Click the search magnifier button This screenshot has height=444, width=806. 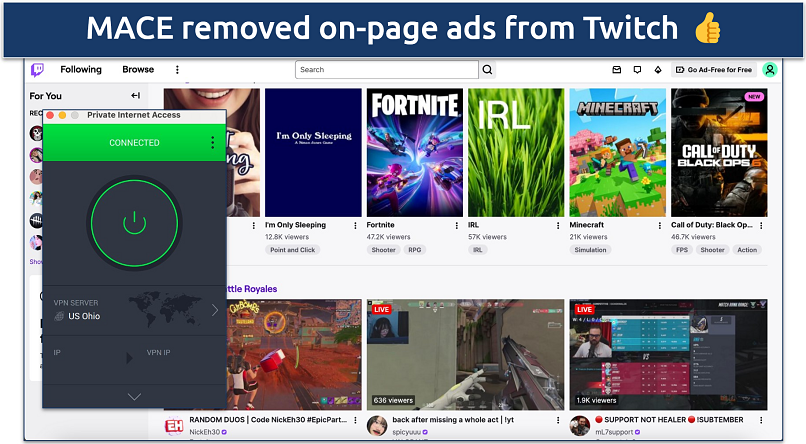point(487,70)
